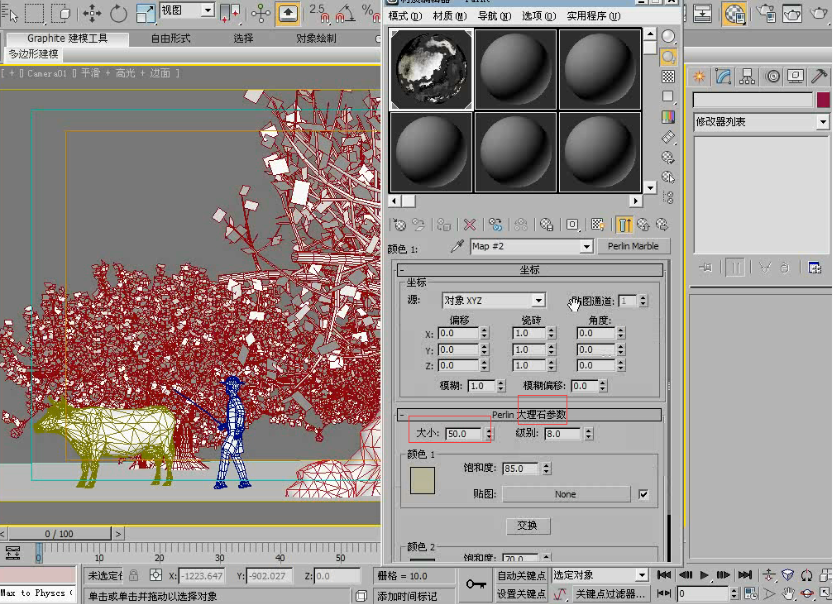Toggle the 颜色 1 贴图 enable checkbox
This screenshot has height=604, width=833.
tap(643, 495)
